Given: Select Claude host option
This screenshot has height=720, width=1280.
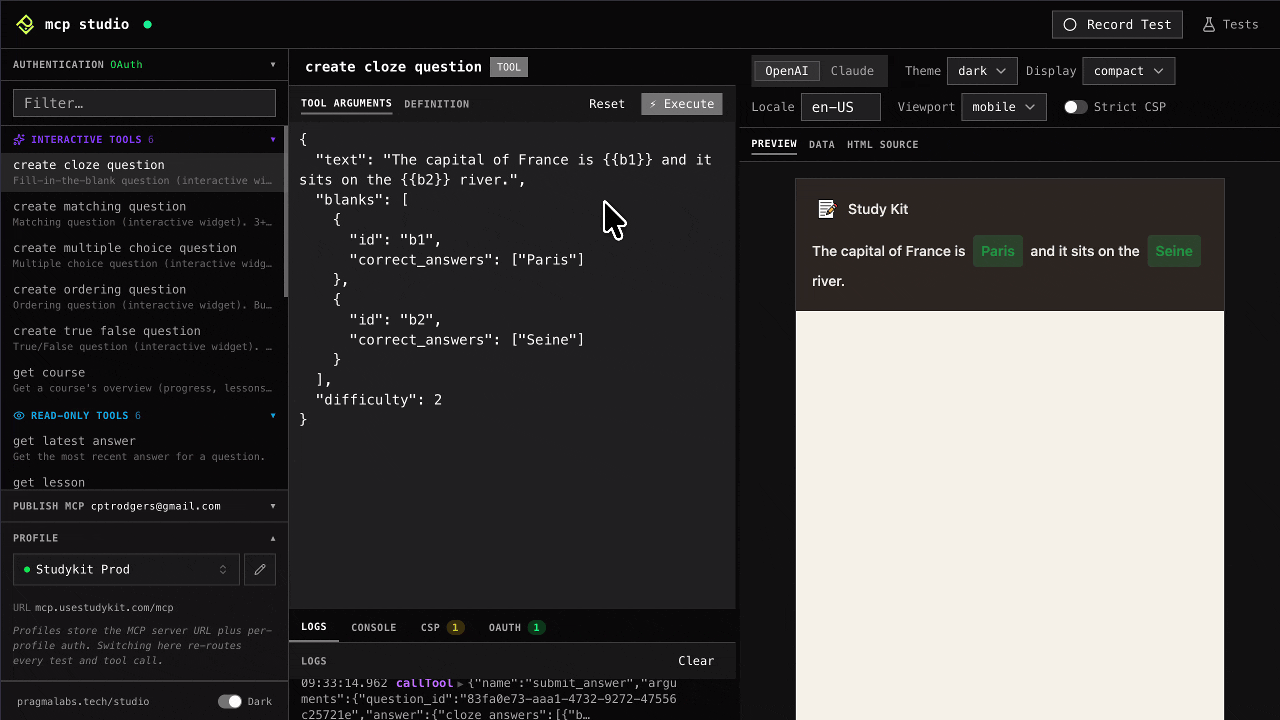Looking at the screenshot, I should click(852, 71).
